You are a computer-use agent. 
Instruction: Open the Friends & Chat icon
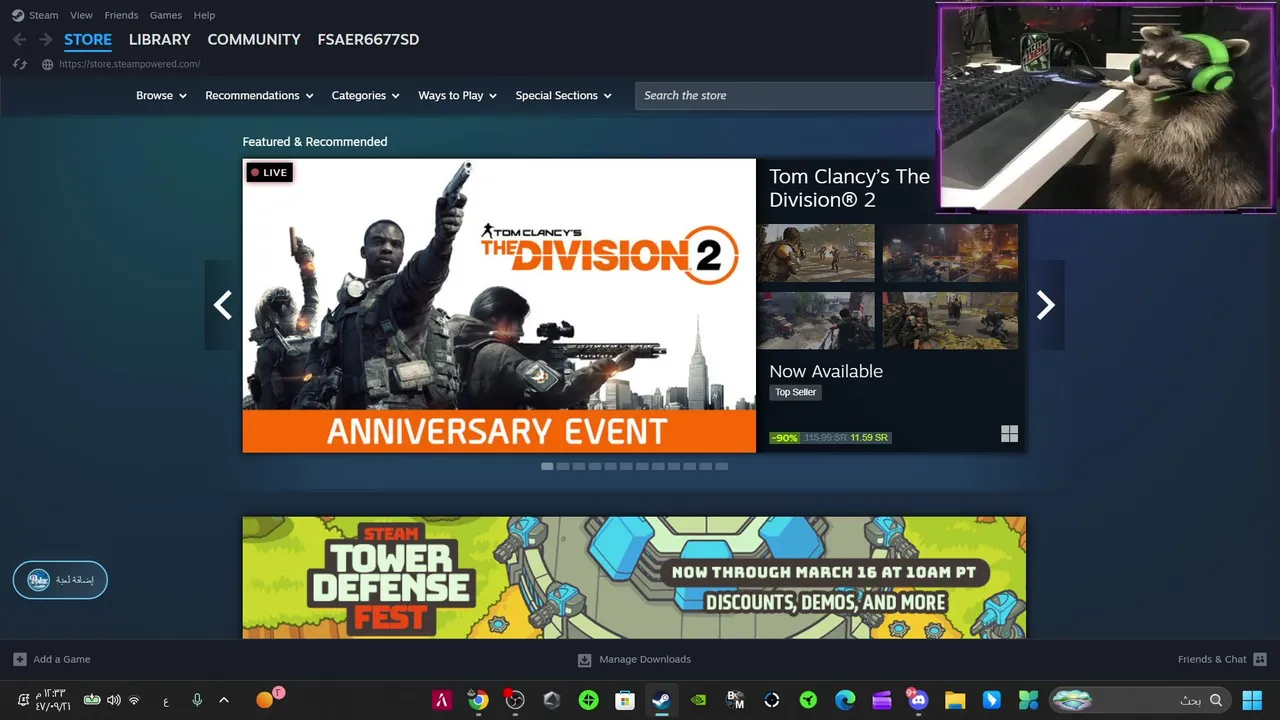point(1260,659)
